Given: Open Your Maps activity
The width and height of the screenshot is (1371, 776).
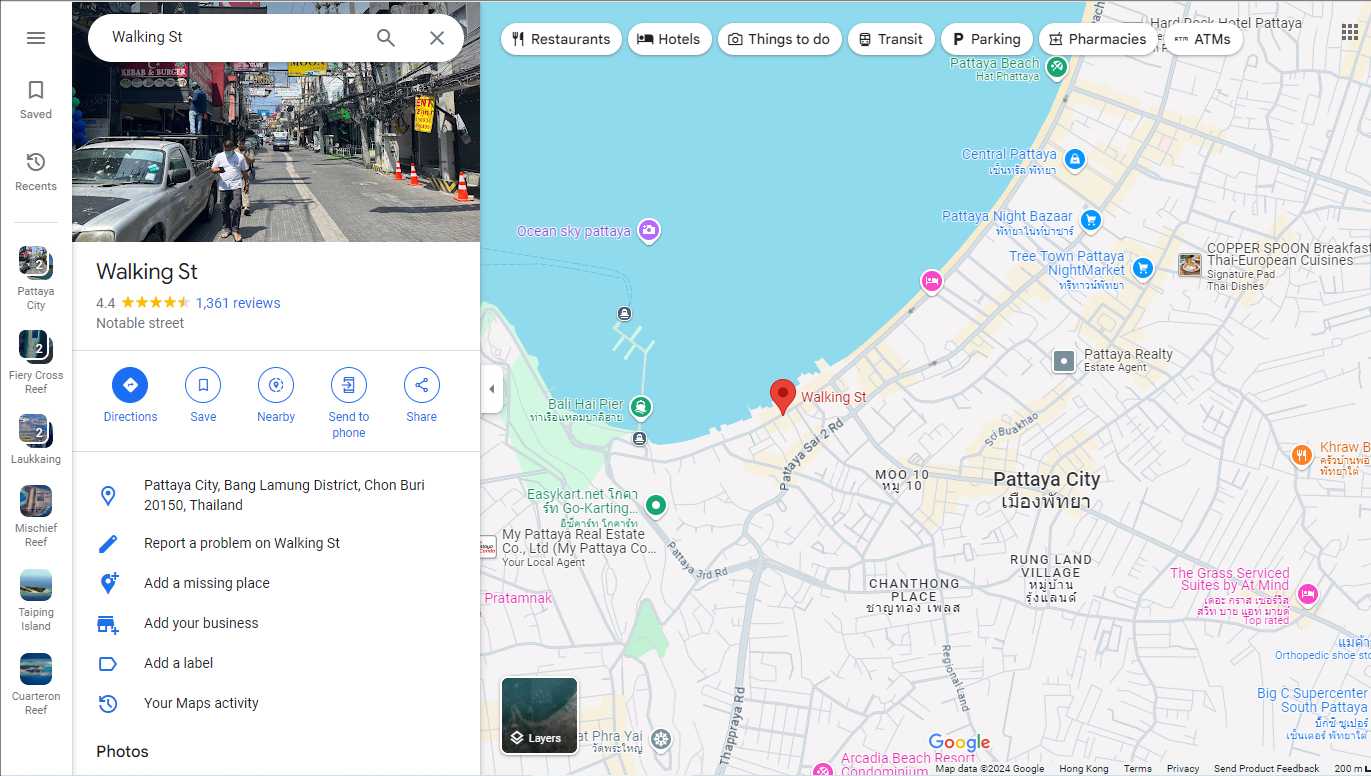Looking at the screenshot, I should 276,703.
